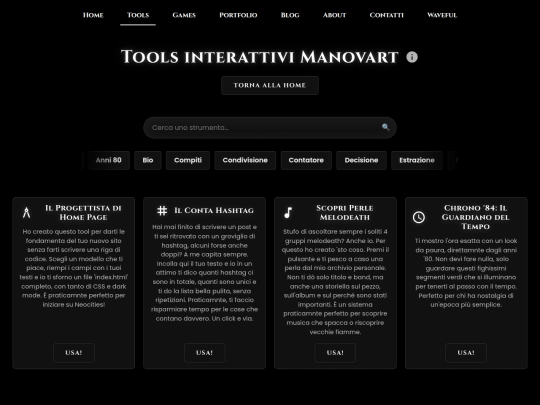
Task: Select the Bio filter tag
Action: 148,160
